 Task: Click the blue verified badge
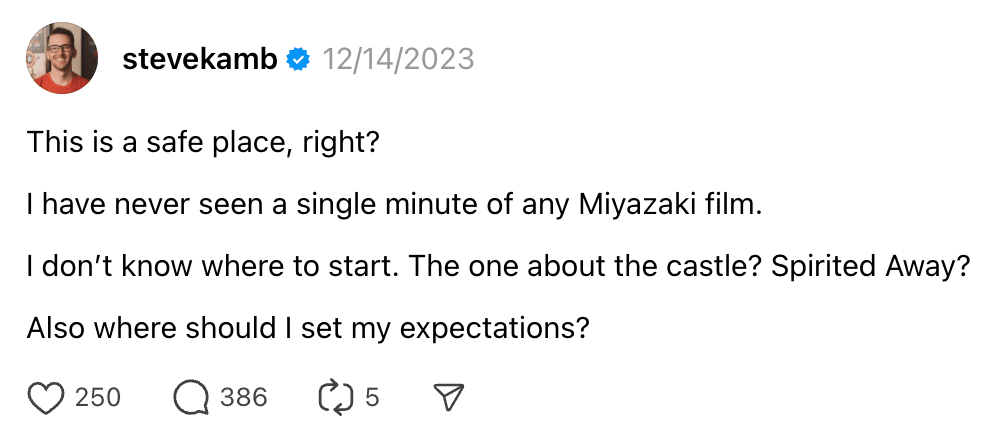(298, 60)
